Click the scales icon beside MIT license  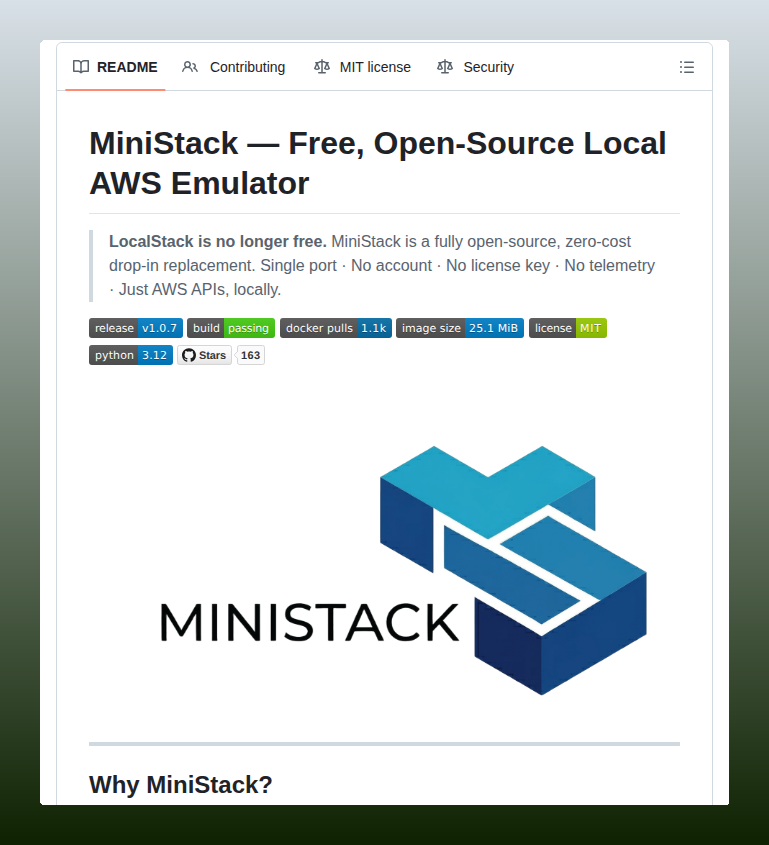click(x=322, y=67)
